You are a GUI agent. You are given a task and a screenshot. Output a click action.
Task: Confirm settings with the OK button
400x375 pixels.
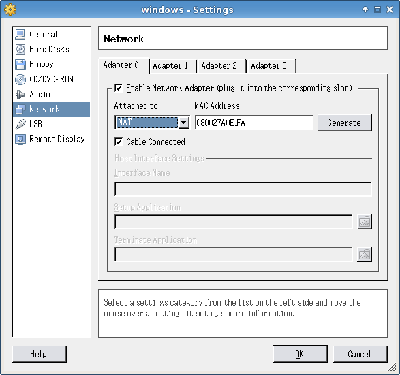[300, 354]
